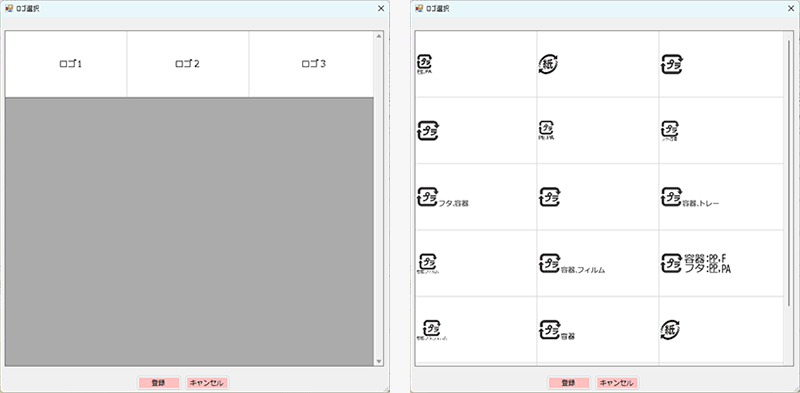Select the ロゴ3 column header cell
800x393 pixels.
tap(311, 64)
